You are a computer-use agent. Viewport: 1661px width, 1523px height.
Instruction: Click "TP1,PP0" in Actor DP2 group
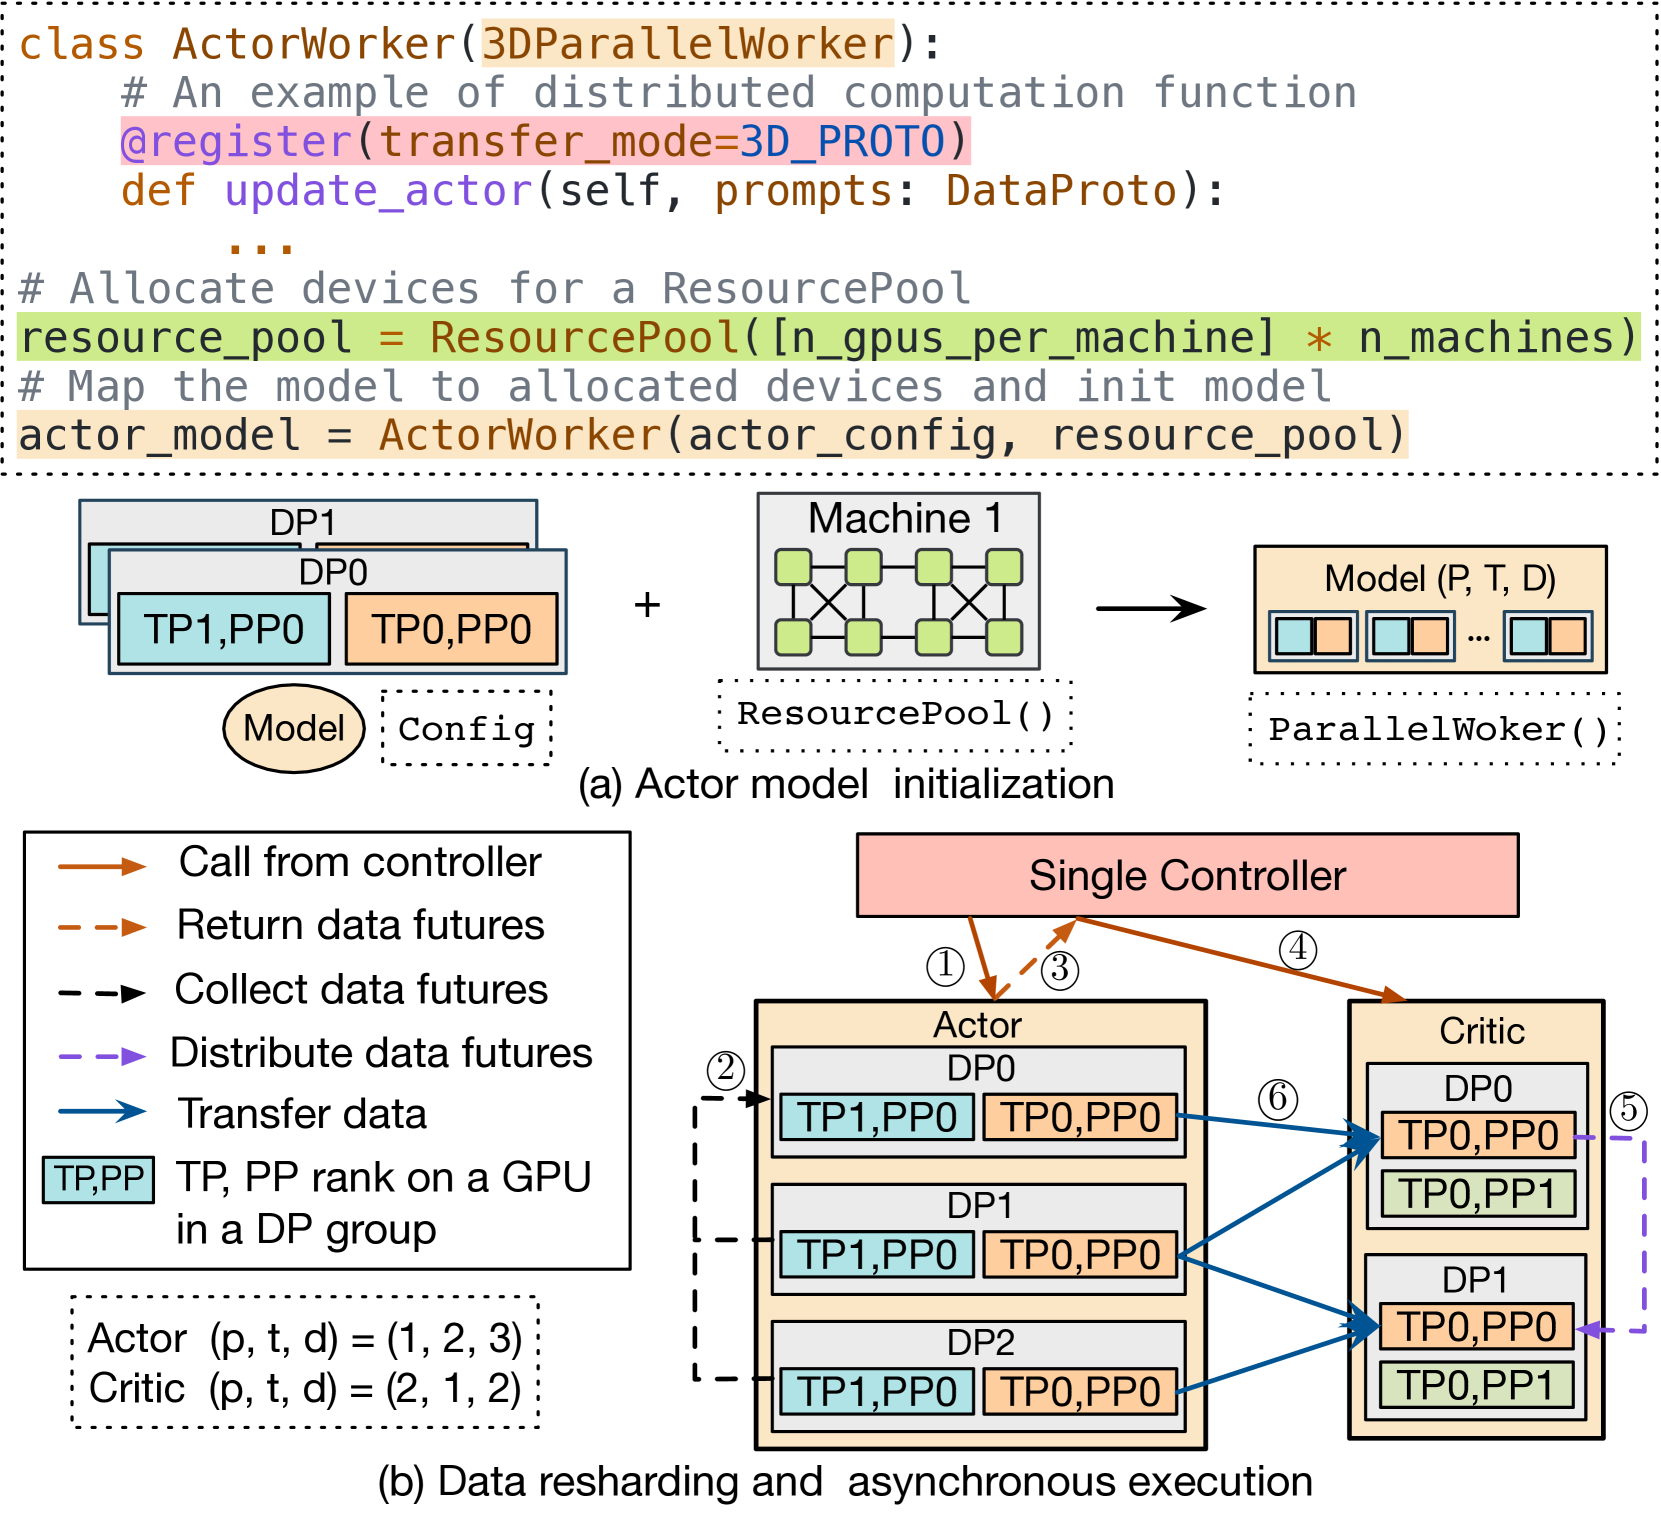(877, 1391)
